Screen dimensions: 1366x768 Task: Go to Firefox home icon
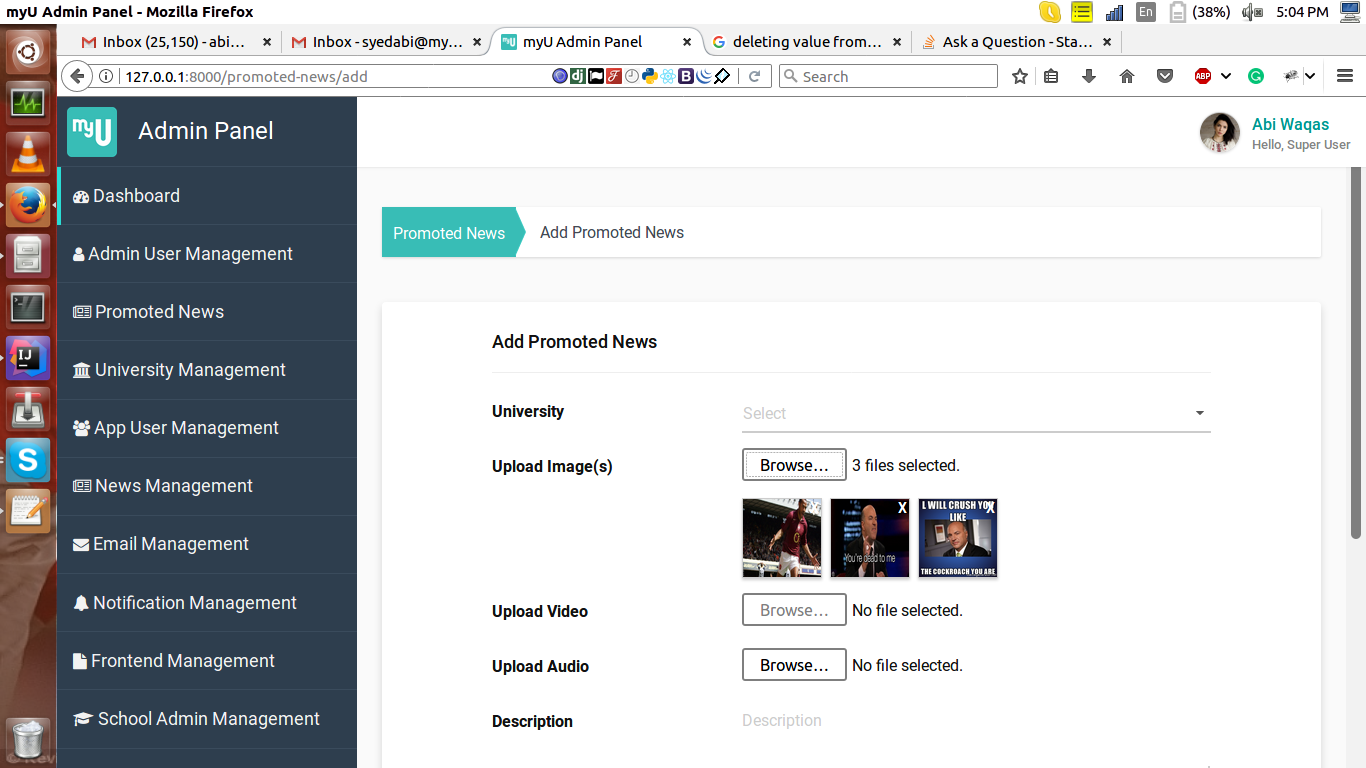click(x=1127, y=76)
